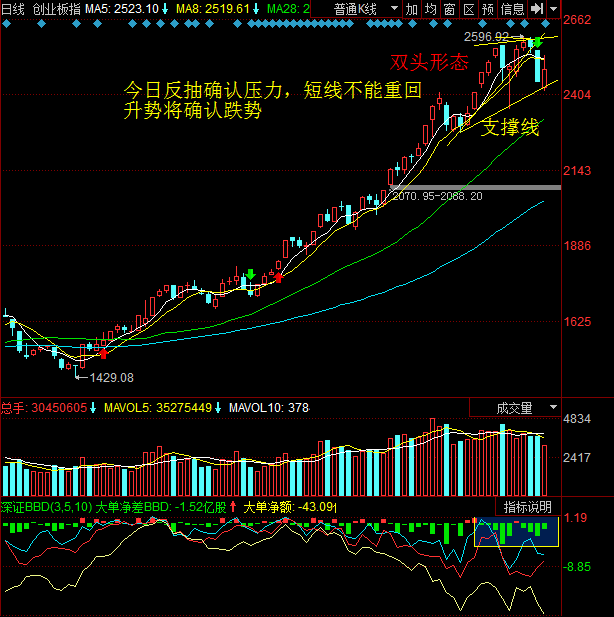This screenshot has height=617, width=614.
Task: Click the 2143 price axis label
Action: (577, 170)
